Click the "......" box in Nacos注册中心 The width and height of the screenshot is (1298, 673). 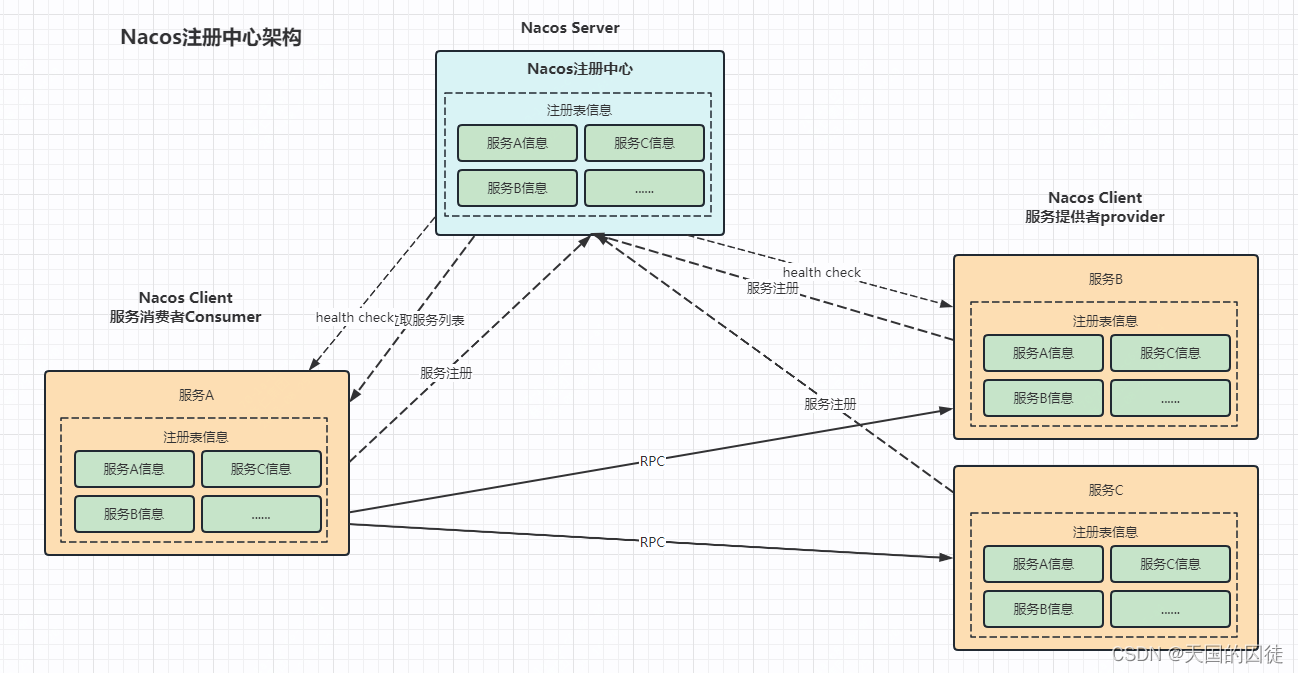coord(644,188)
